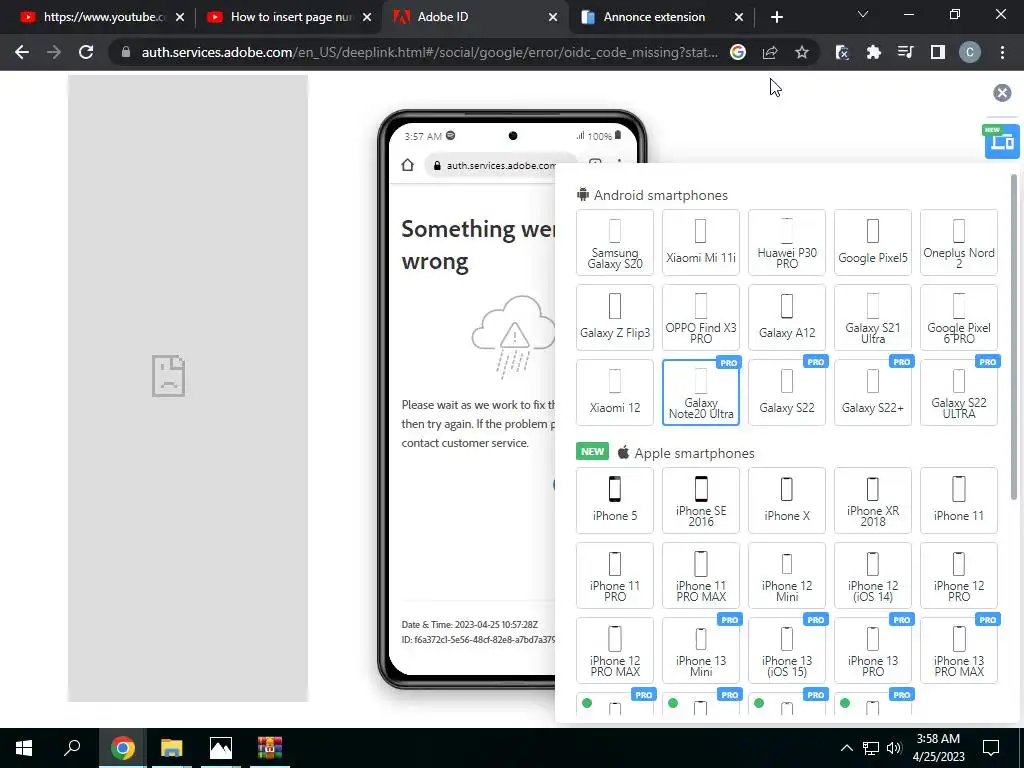
Task: Pick the iPhone 12 Mini device
Action: 787,575
